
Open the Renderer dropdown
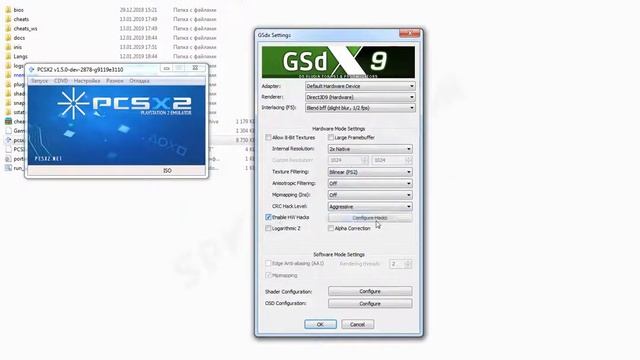point(360,97)
